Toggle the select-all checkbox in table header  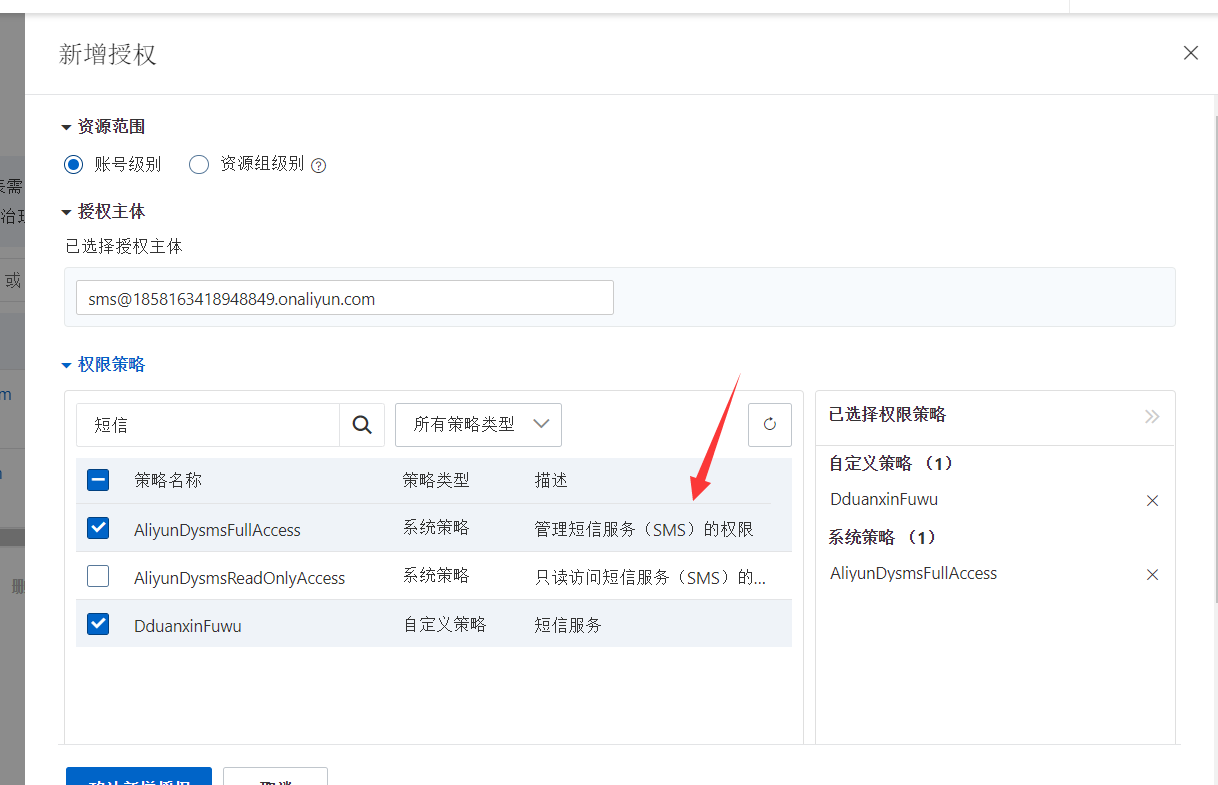point(98,480)
